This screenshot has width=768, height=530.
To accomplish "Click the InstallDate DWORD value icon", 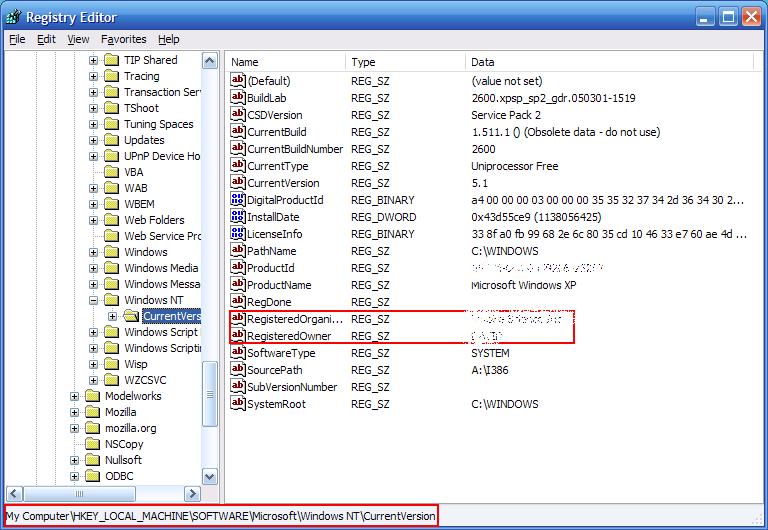I will pos(238,217).
